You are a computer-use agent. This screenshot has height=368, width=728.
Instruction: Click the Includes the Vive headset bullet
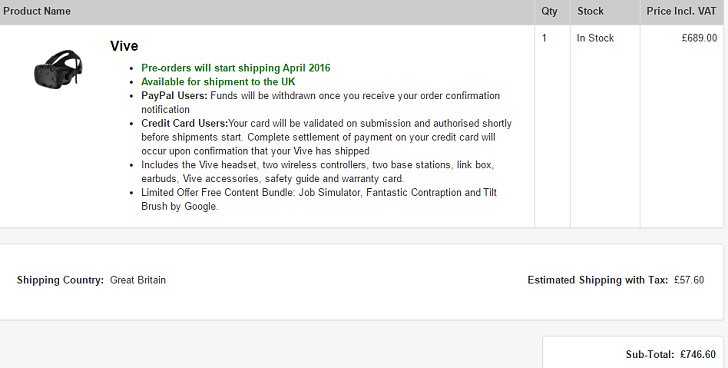point(318,171)
